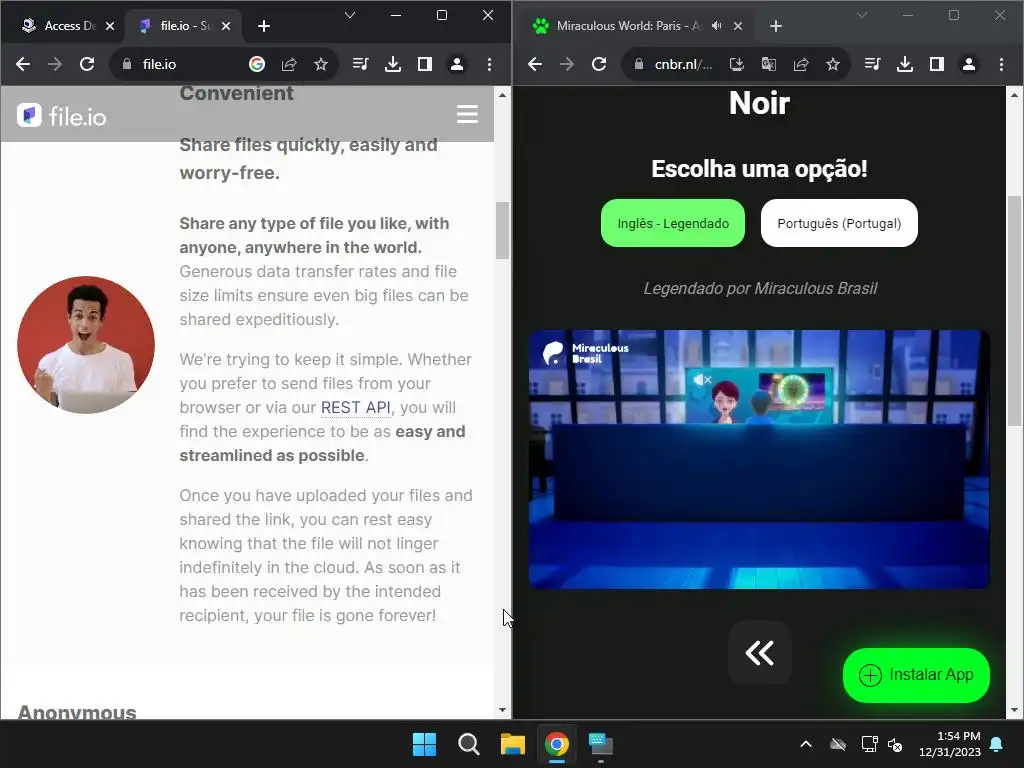This screenshot has width=1024, height=768.
Task: Share the file.io page via share icon
Action: (289, 64)
